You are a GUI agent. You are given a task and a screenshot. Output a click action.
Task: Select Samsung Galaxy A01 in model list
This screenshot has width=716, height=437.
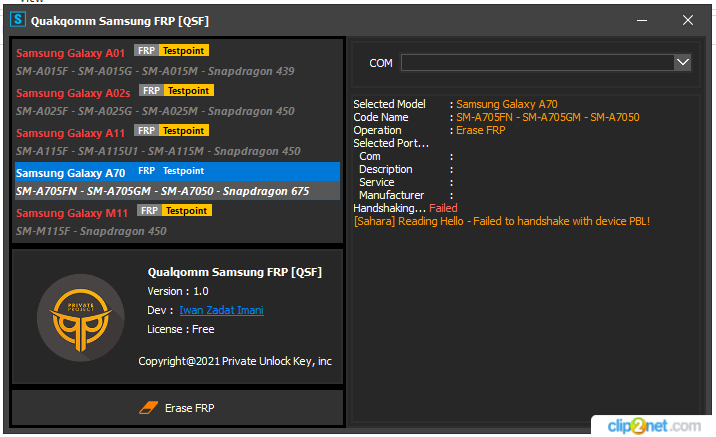pos(70,53)
